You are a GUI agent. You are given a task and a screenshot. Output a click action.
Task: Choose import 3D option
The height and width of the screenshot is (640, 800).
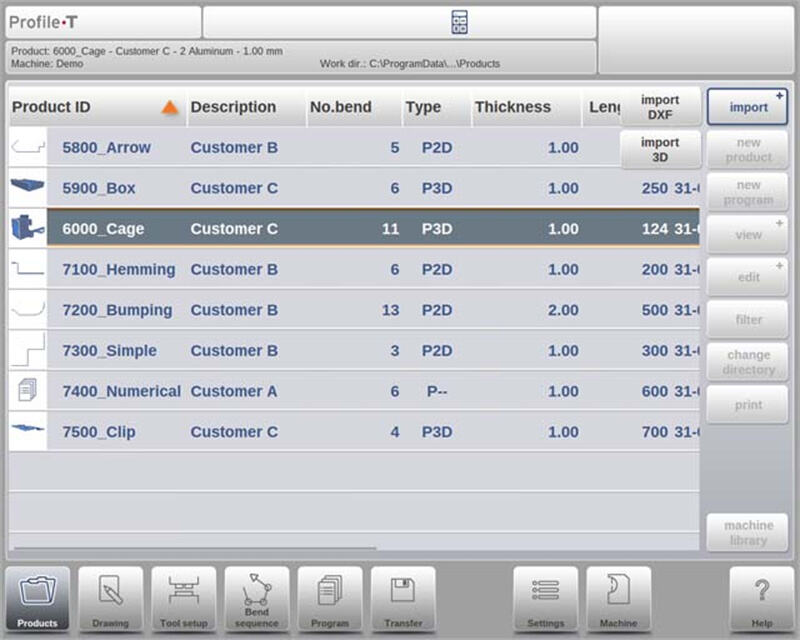click(660, 149)
